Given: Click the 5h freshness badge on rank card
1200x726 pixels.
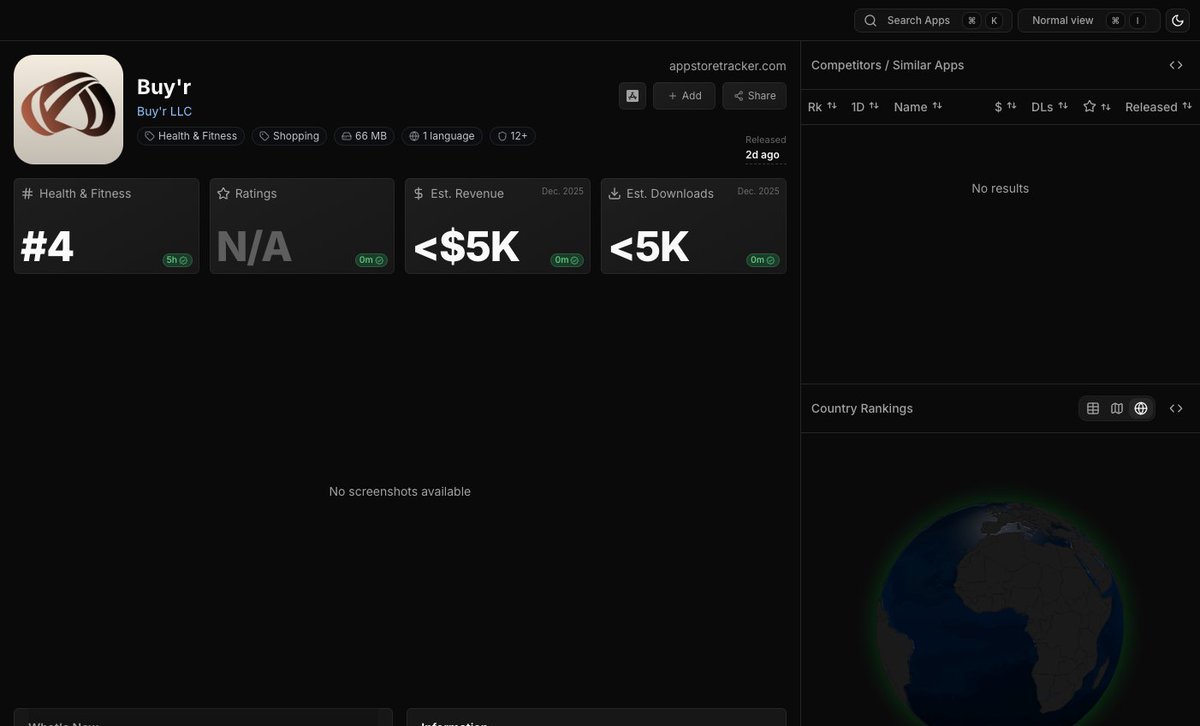Looking at the screenshot, I should [177, 260].
